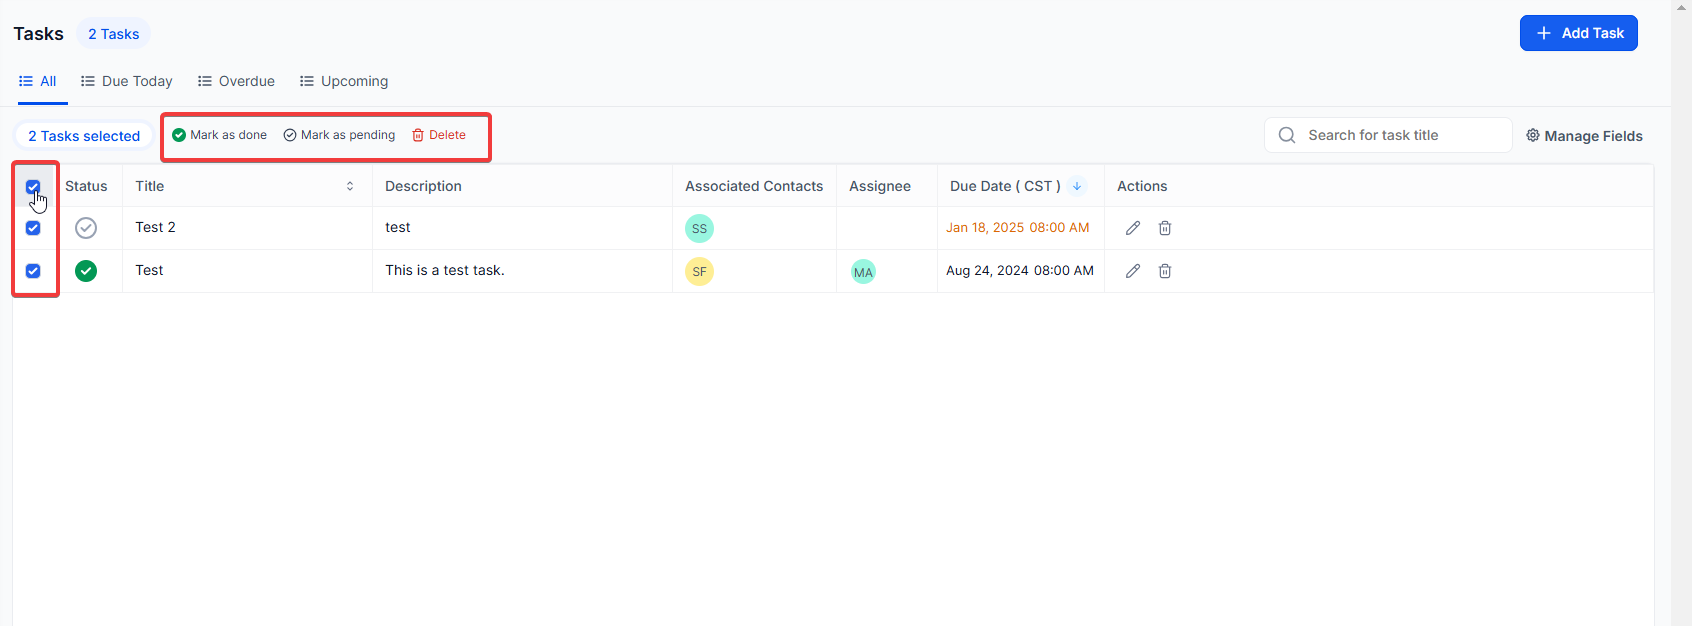The image size is (1692, 626).
Task: Click green completed status of Test task
Action: coord(86,271)
